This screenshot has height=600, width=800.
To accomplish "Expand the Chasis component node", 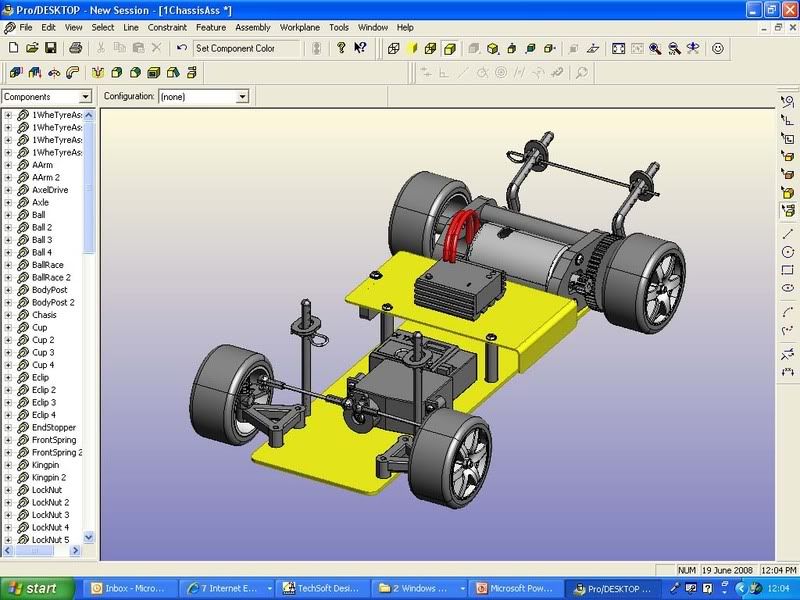I will [8, 315].
